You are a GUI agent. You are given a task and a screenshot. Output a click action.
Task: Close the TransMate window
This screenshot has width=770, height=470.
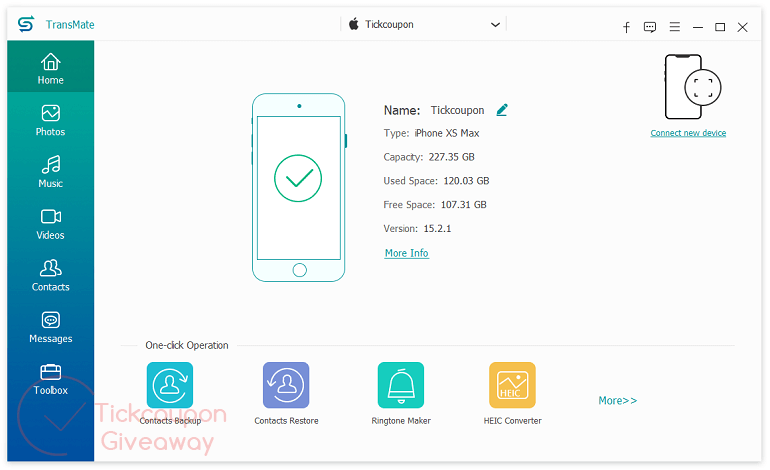(x=742, y=27)
